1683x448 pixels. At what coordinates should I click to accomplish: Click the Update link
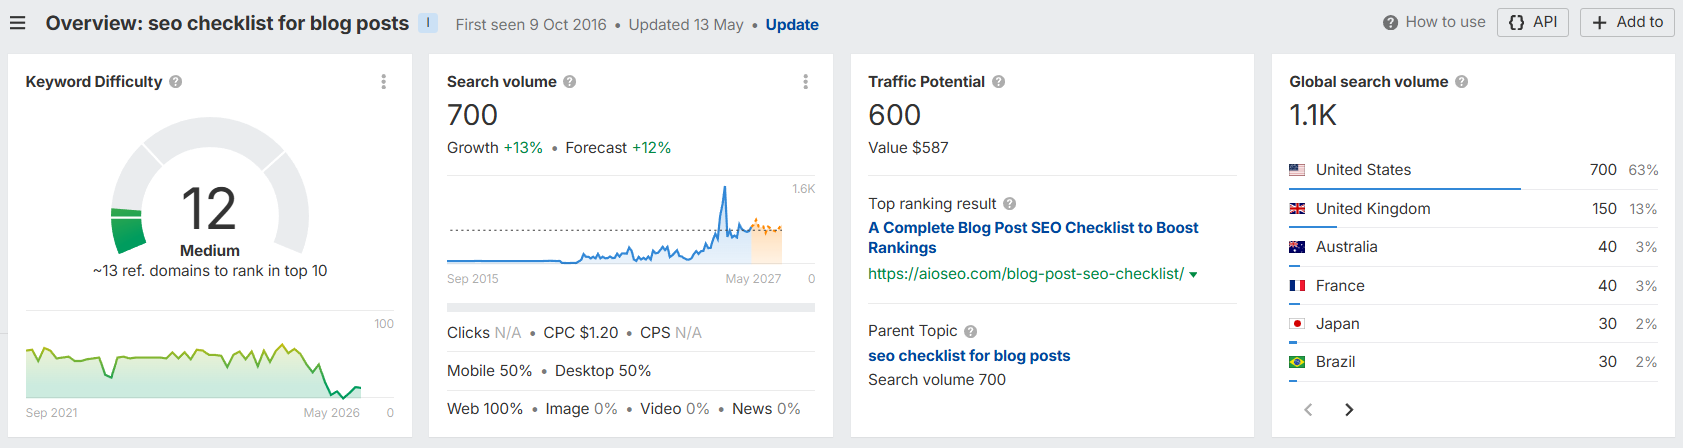[x=792, y=25]
